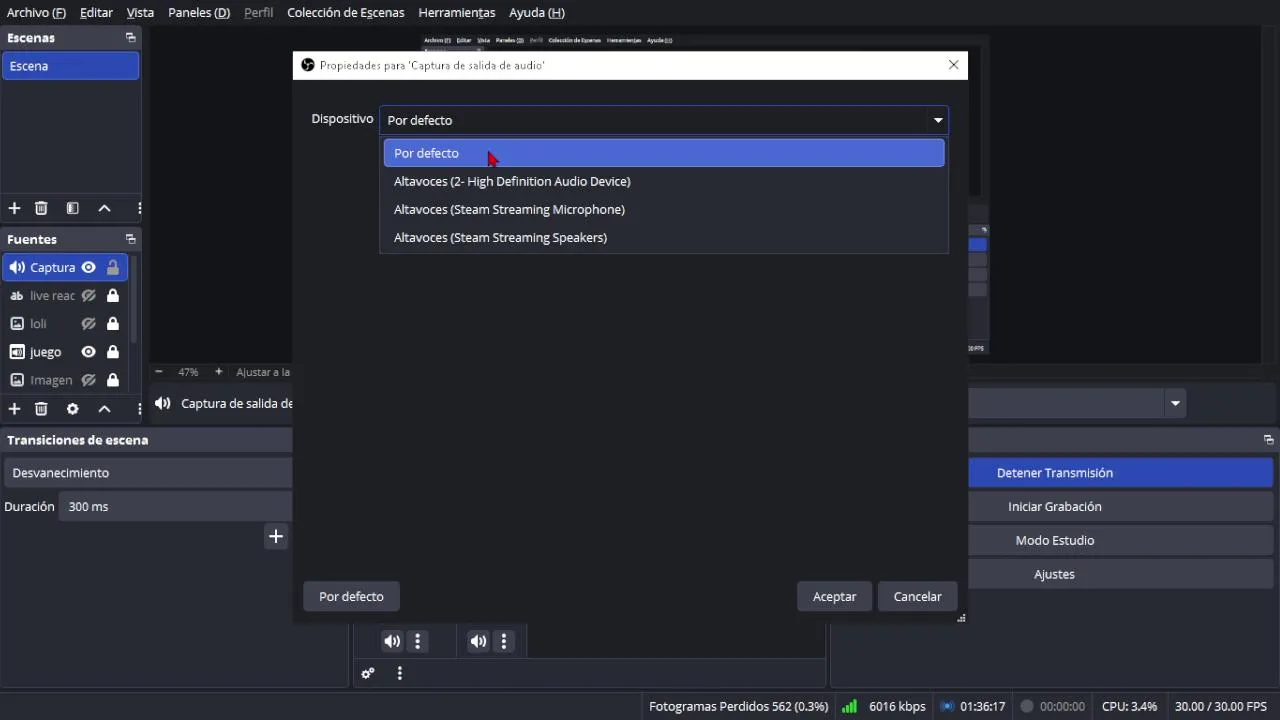Add a transition with the plus button
Image resolution: width=1280 pixels, height=720 pixels.
pyautogui.click(x=276, y=536)
